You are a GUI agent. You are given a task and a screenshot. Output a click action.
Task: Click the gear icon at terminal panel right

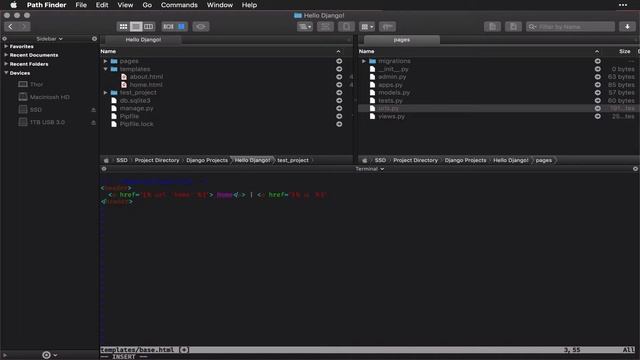pos(635,169)
